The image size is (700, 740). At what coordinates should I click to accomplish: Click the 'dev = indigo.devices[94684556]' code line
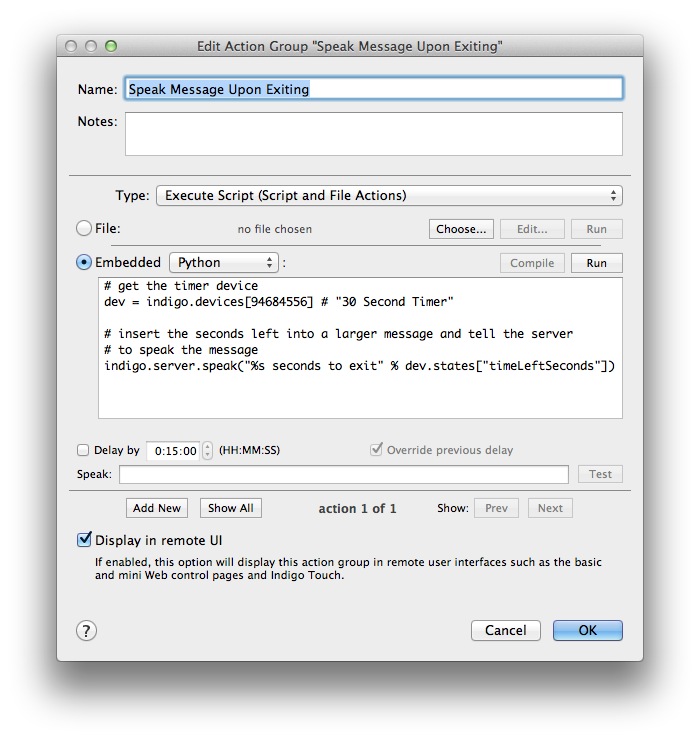click(278, 302)
